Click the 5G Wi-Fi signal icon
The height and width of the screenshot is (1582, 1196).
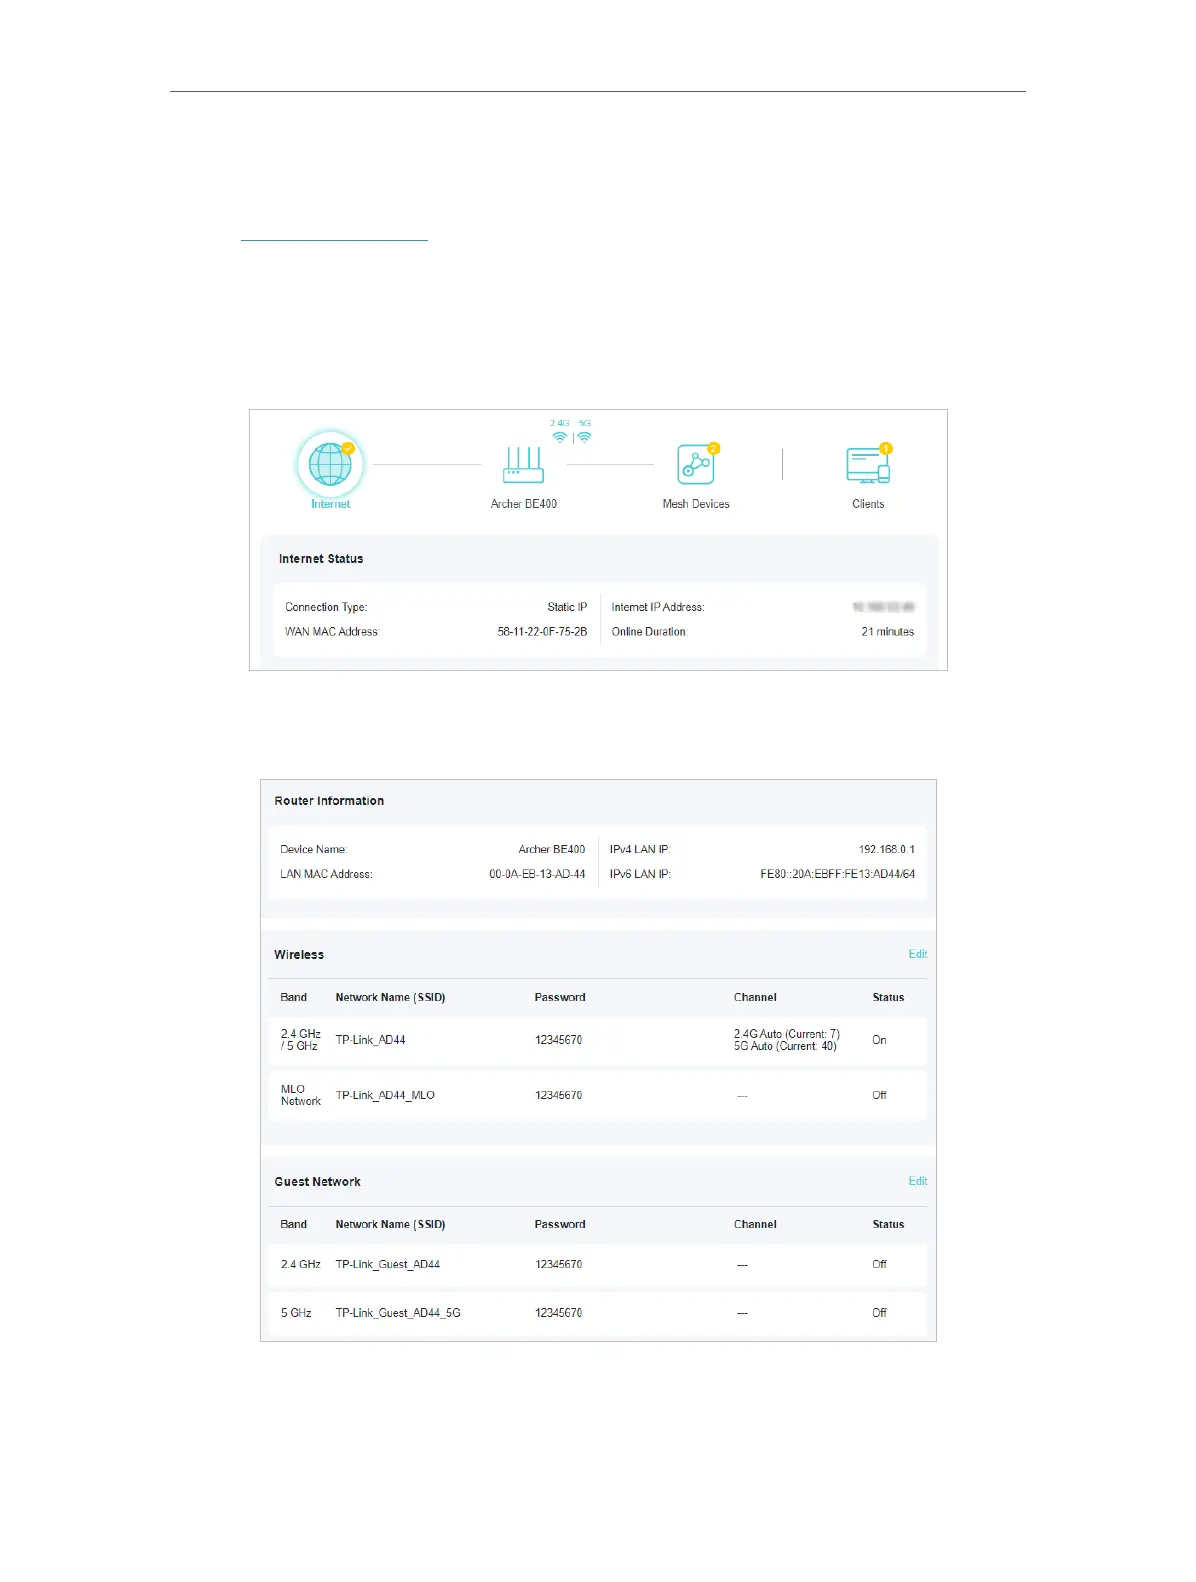pos(585,437)
